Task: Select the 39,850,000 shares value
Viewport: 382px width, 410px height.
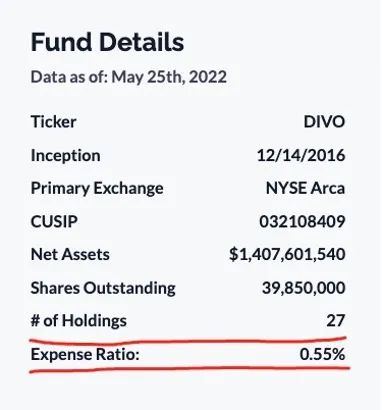Action: pos(303,288)
